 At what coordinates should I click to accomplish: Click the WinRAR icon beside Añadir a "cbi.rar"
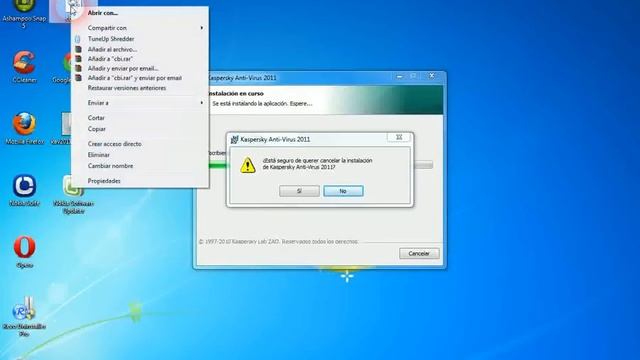(x=78, y=59)
